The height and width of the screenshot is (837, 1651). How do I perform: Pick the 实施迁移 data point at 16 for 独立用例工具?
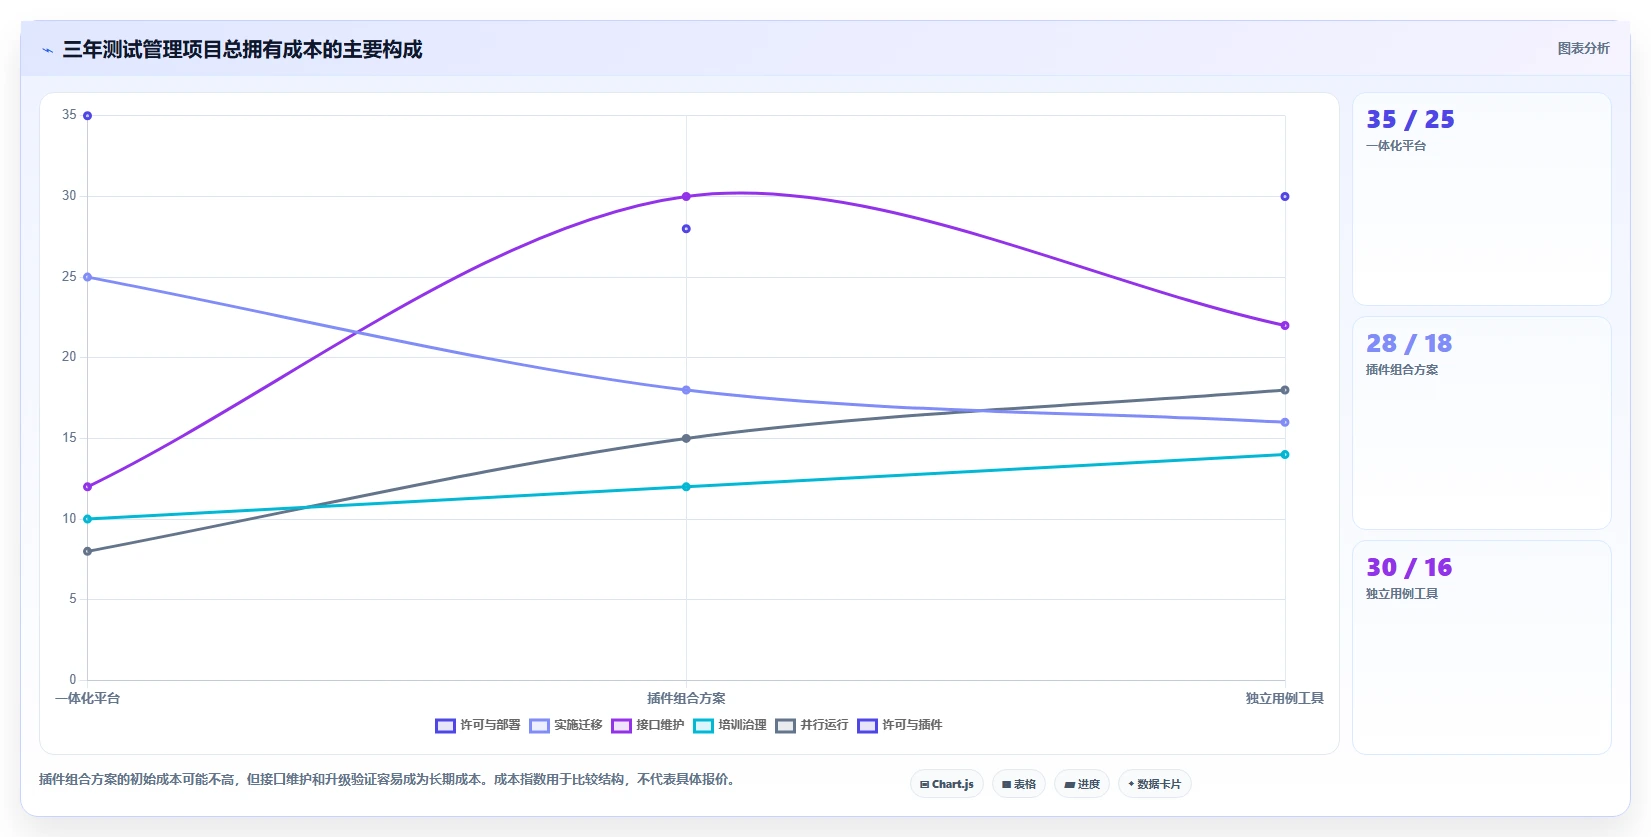[1285, 422]
